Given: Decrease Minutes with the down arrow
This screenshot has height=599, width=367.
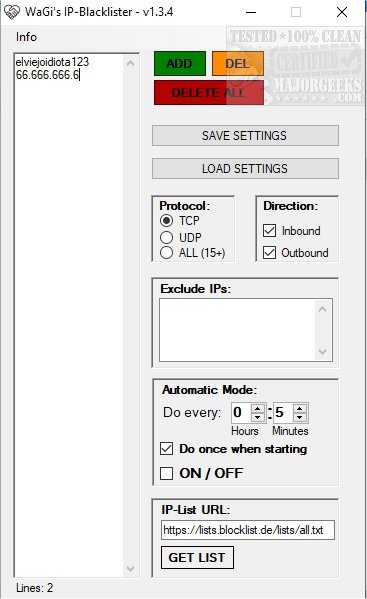Looking at the screenshot, I should (300, 417).
